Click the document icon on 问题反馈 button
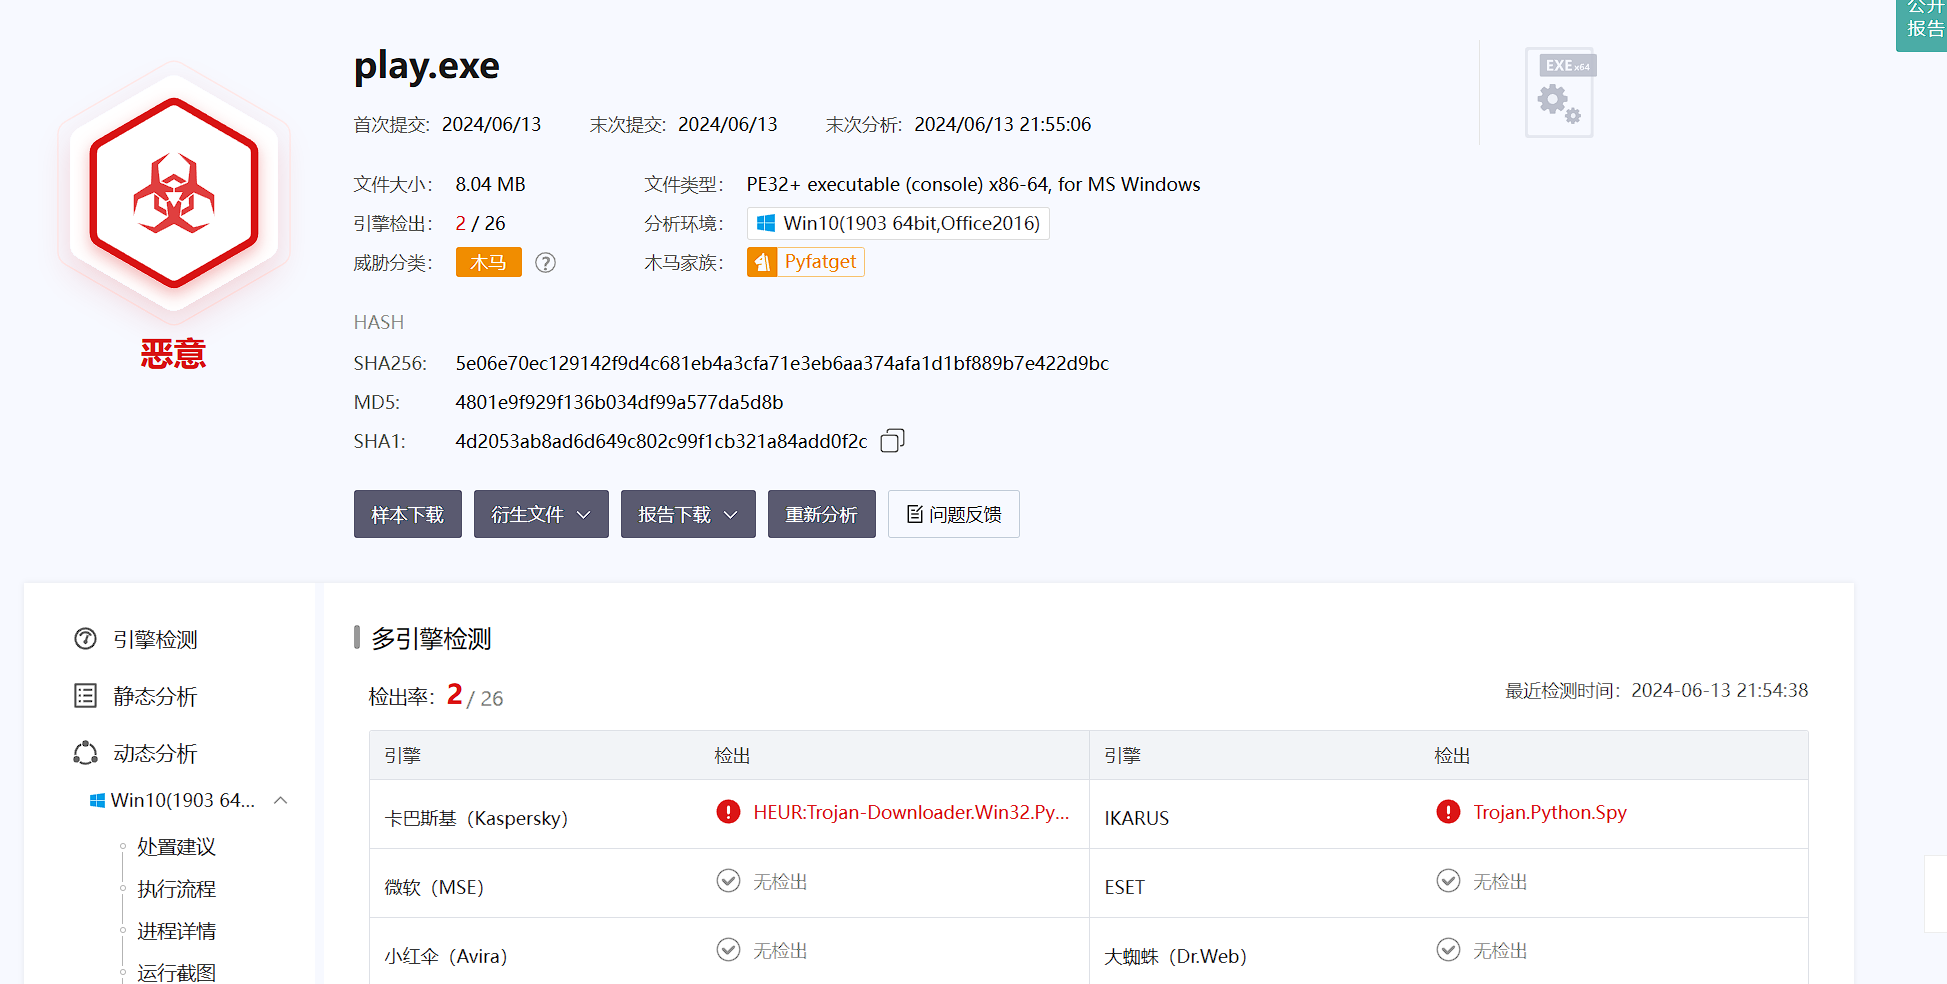This screenshot has height=984, width=1947. coord(914,514)
